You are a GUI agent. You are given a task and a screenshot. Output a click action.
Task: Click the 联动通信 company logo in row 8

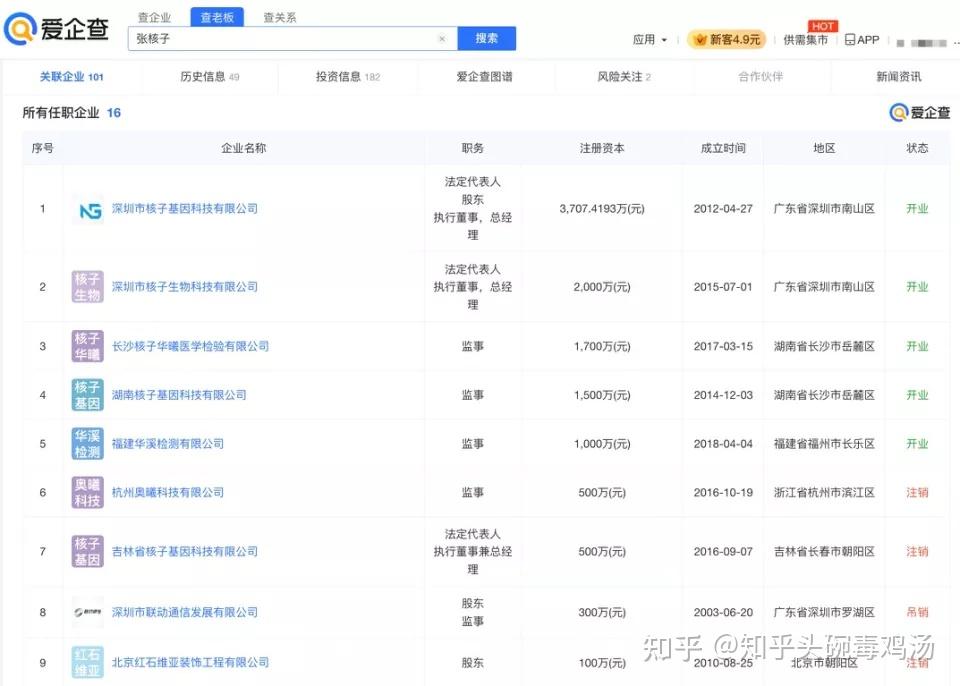(x=87, y=612)
